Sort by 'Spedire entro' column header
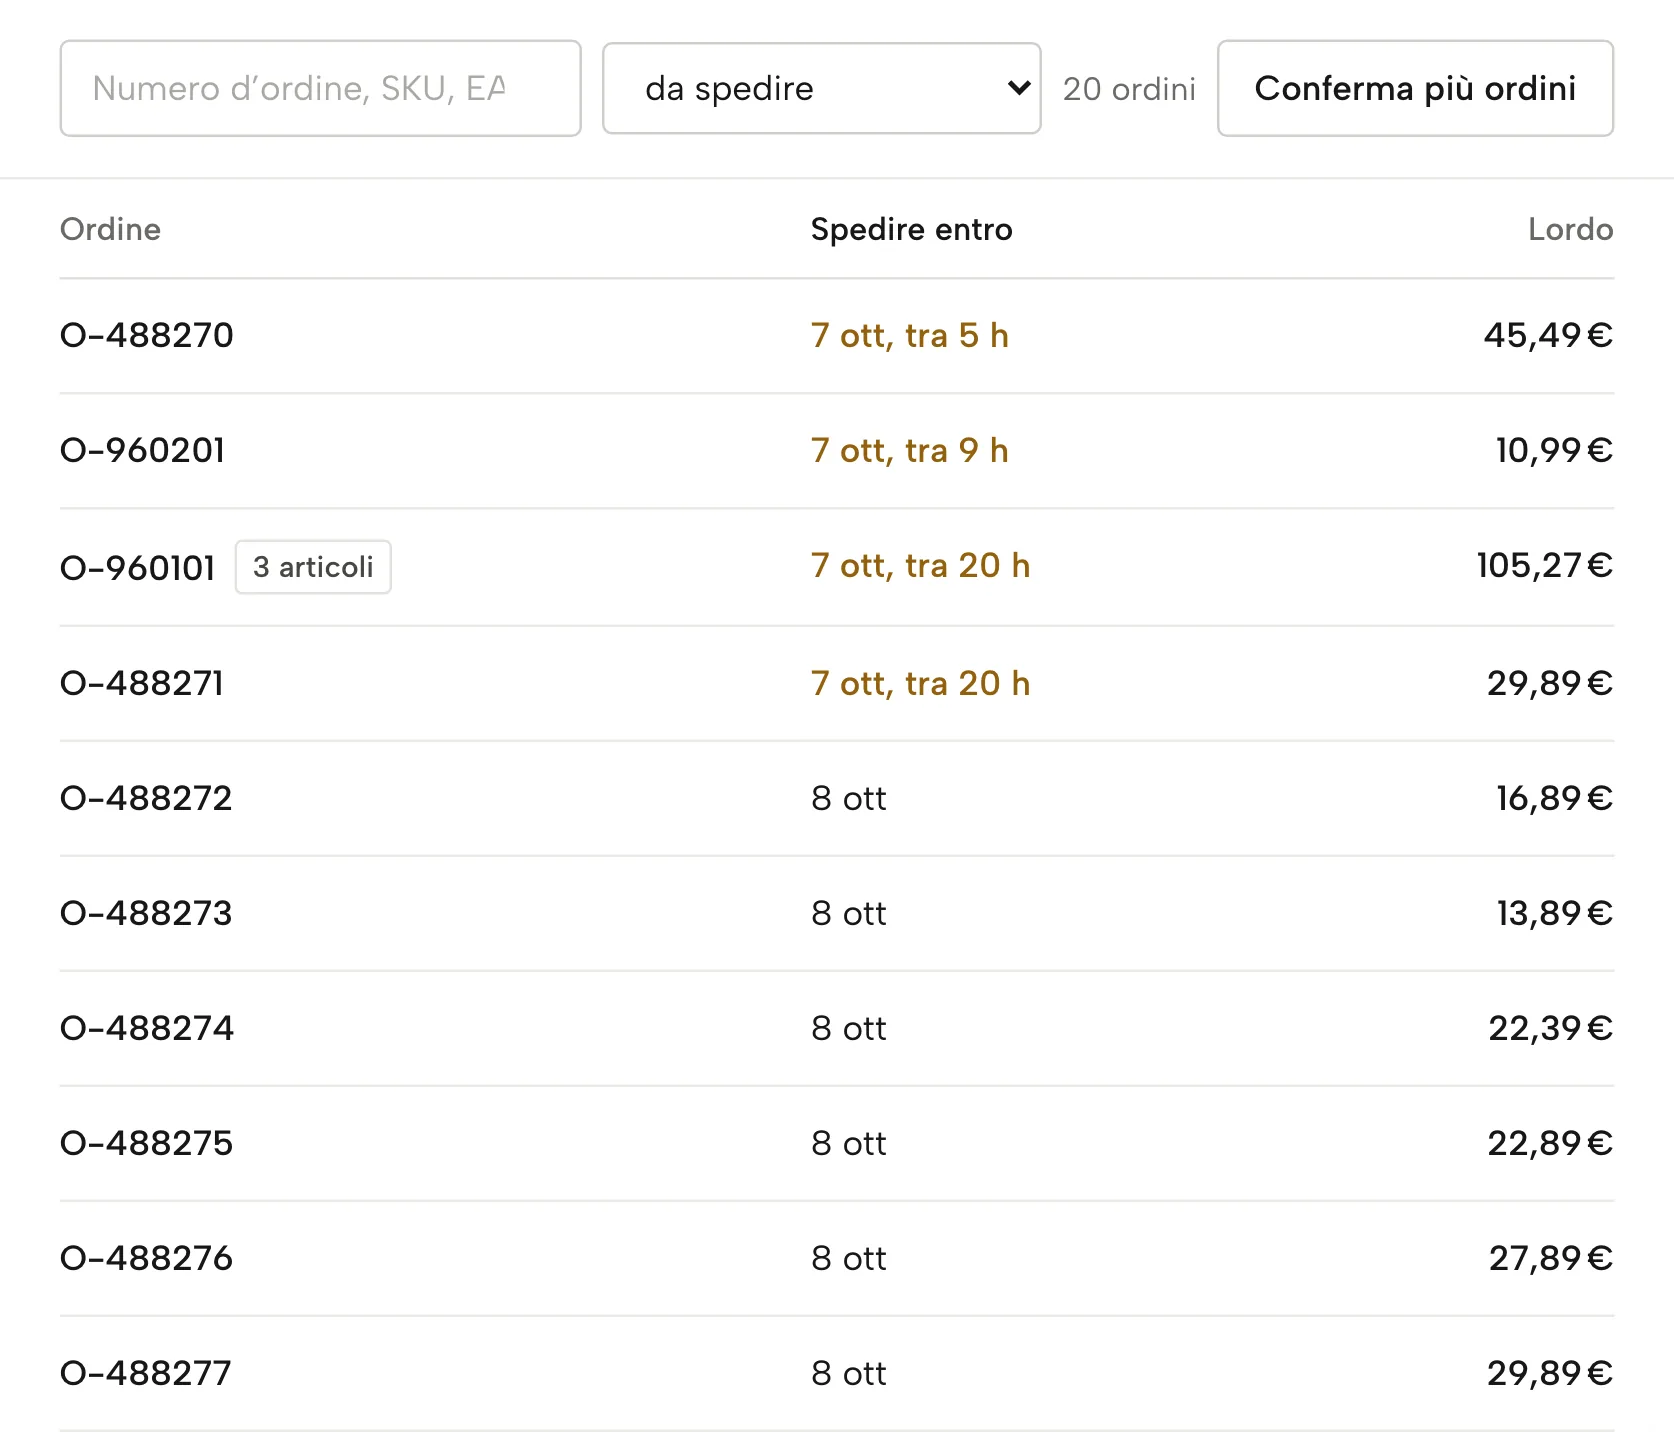The width and height of the screenshot is (1674, 1432). tap(911, 229)
